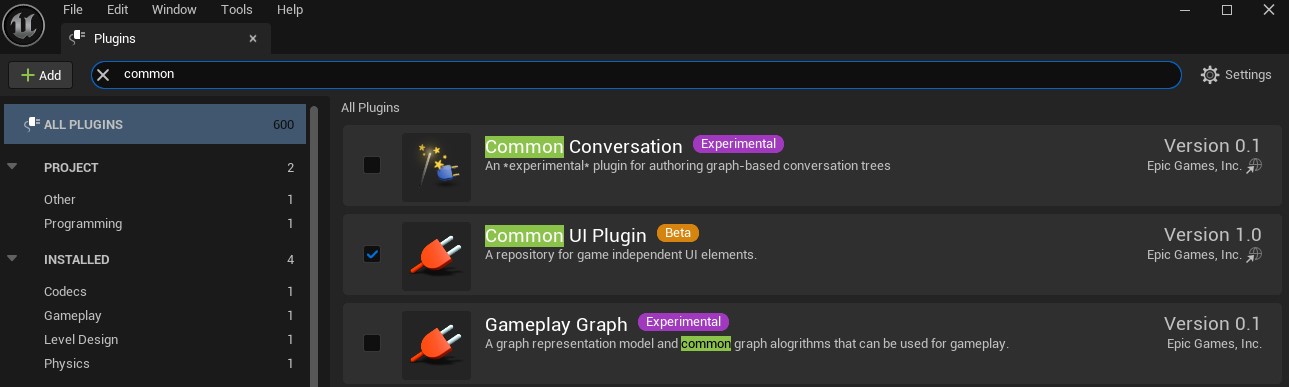The height and width of the screenshot is (387, 1289).
Task: Click the categories panel scrollbar
Action: pos(314,245)
